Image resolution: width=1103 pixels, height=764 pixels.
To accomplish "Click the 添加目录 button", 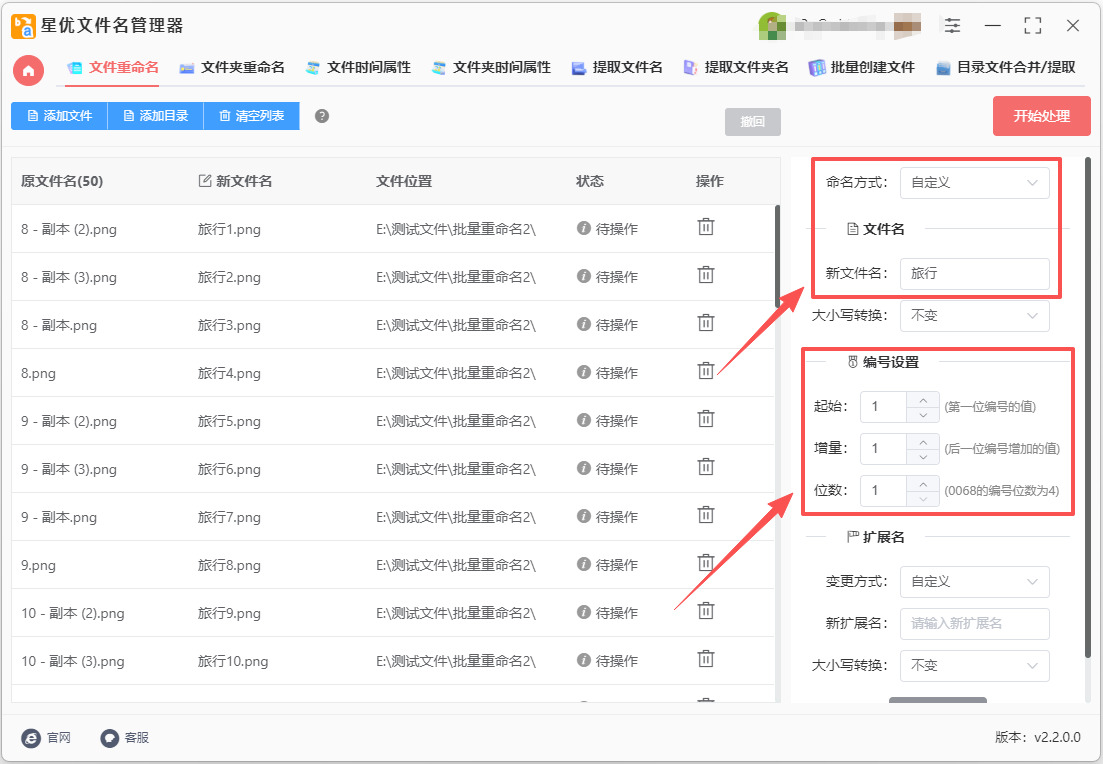I will coord(155,116).
